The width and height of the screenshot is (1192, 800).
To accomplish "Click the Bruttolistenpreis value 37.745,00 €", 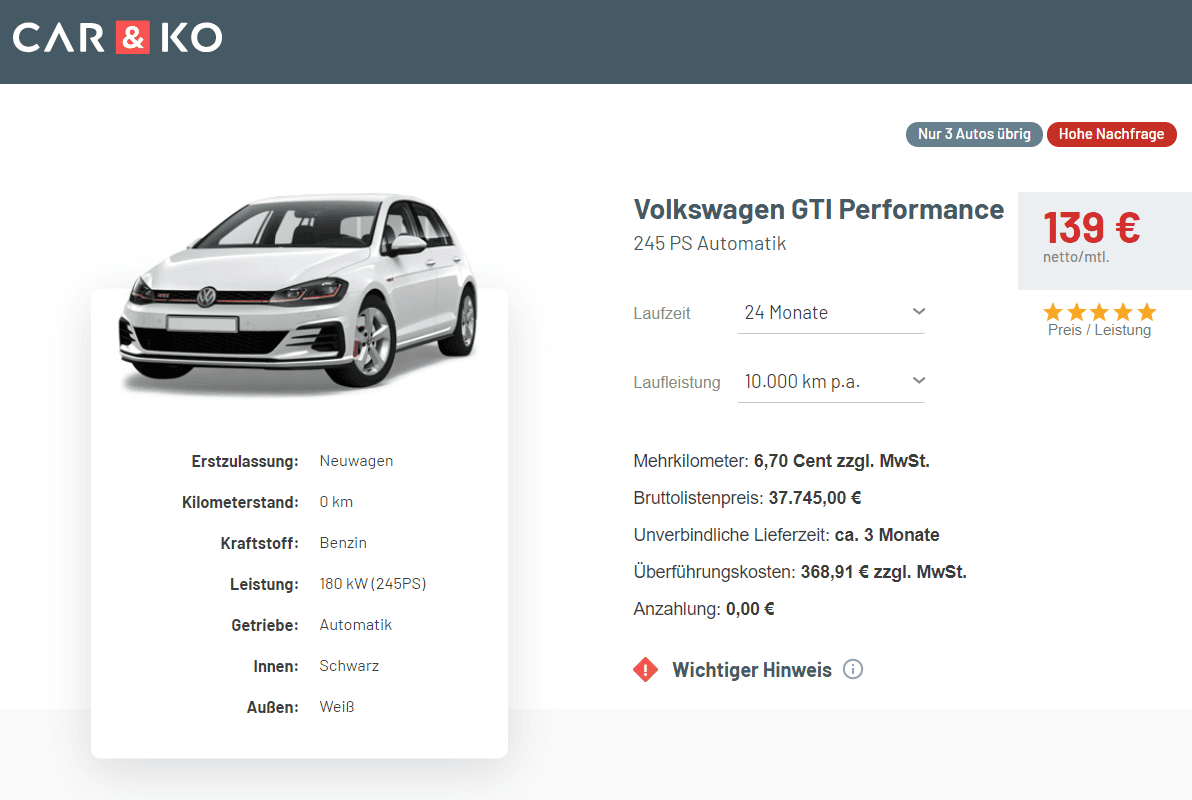I will click(x=815, y=498).
